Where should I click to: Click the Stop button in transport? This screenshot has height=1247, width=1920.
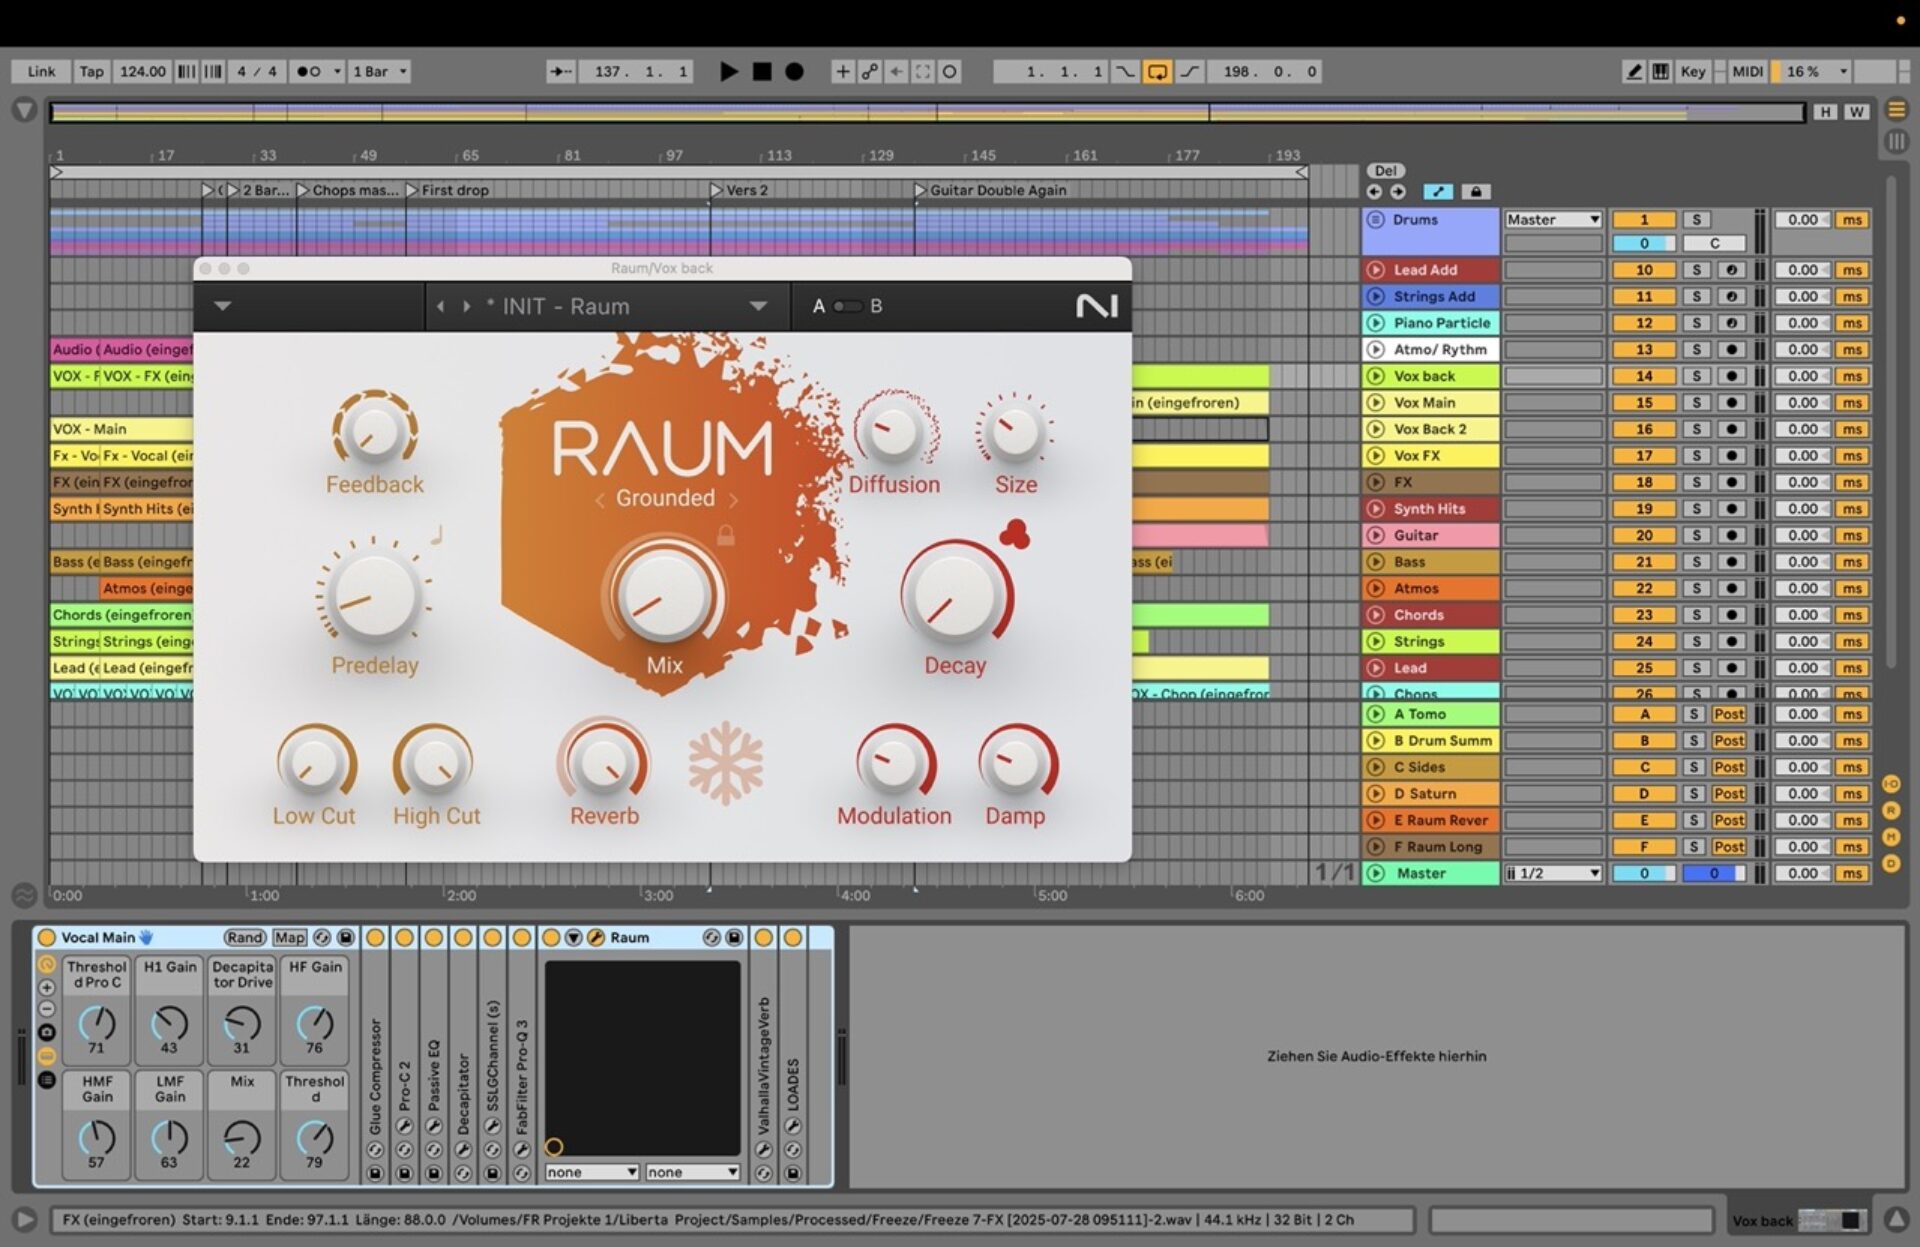(x=762, y=71)
